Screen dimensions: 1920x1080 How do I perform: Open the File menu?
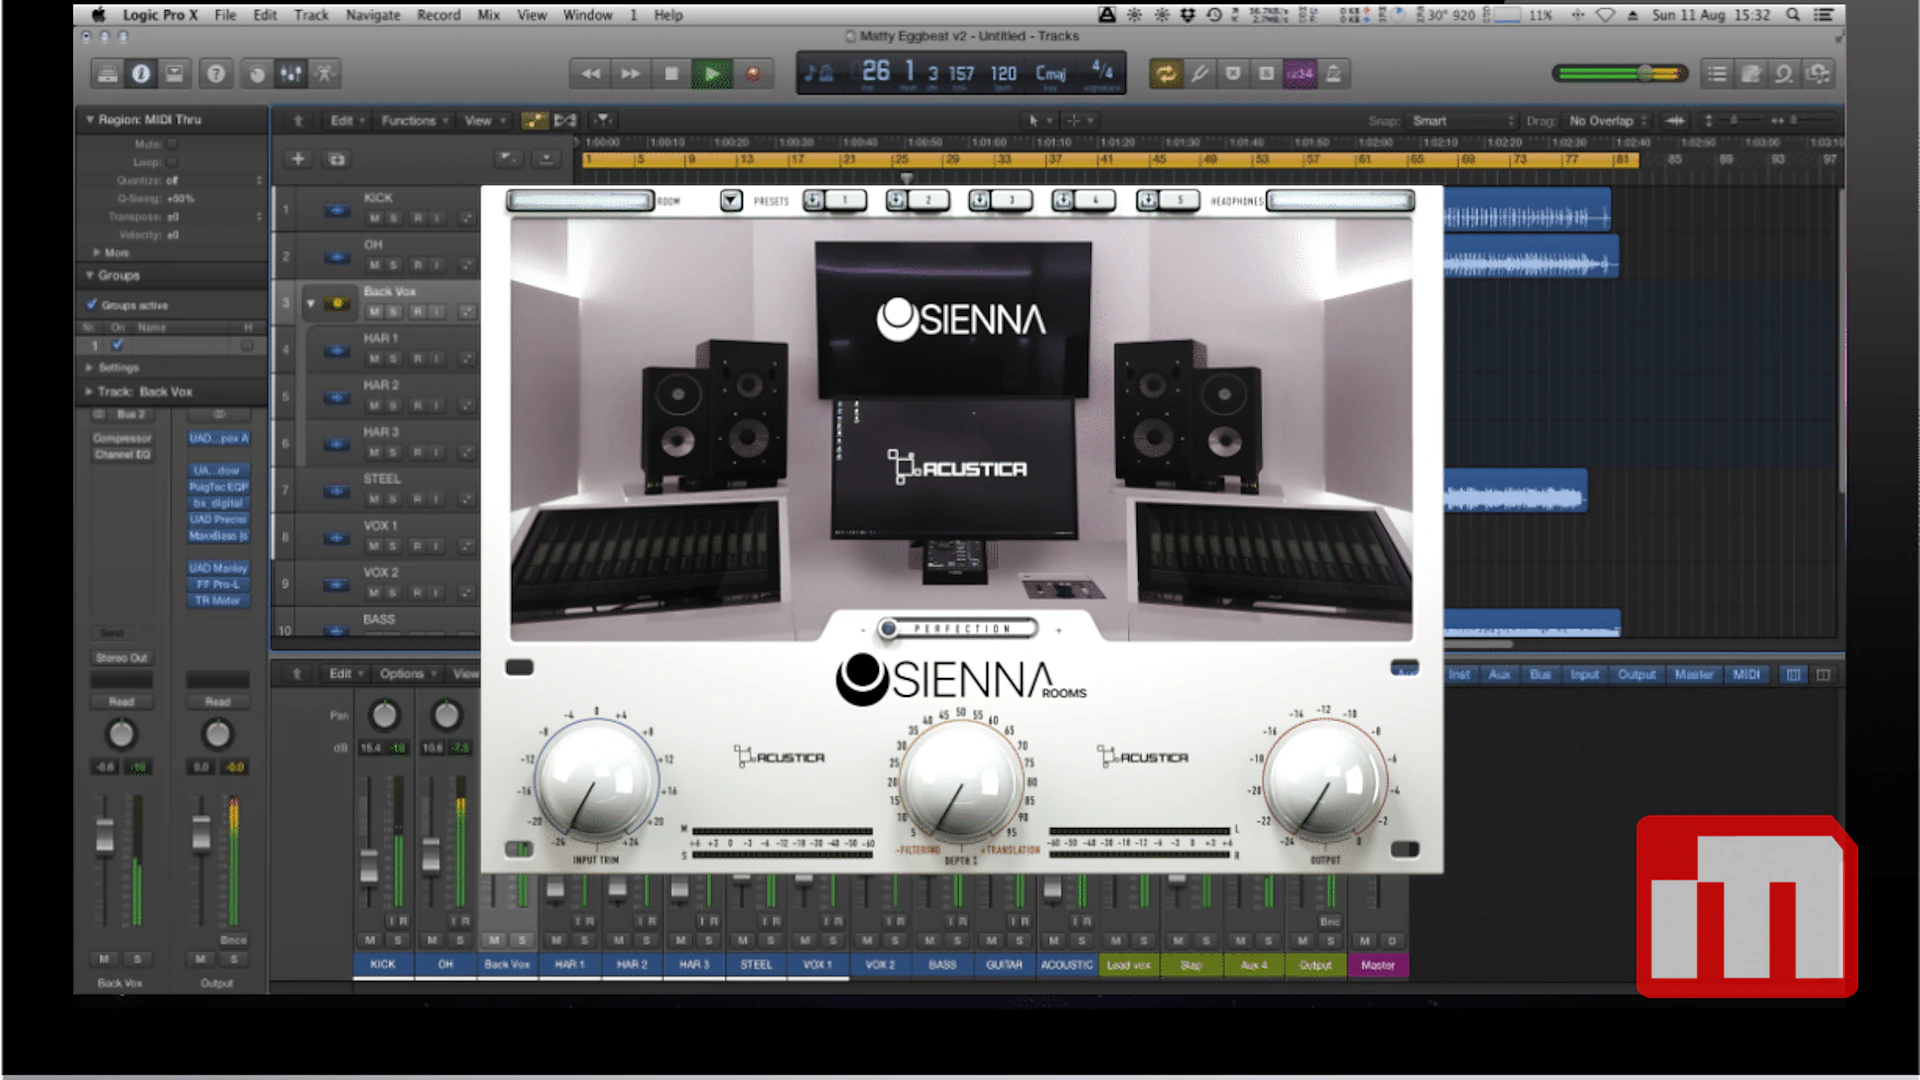(x=226, y=15)
